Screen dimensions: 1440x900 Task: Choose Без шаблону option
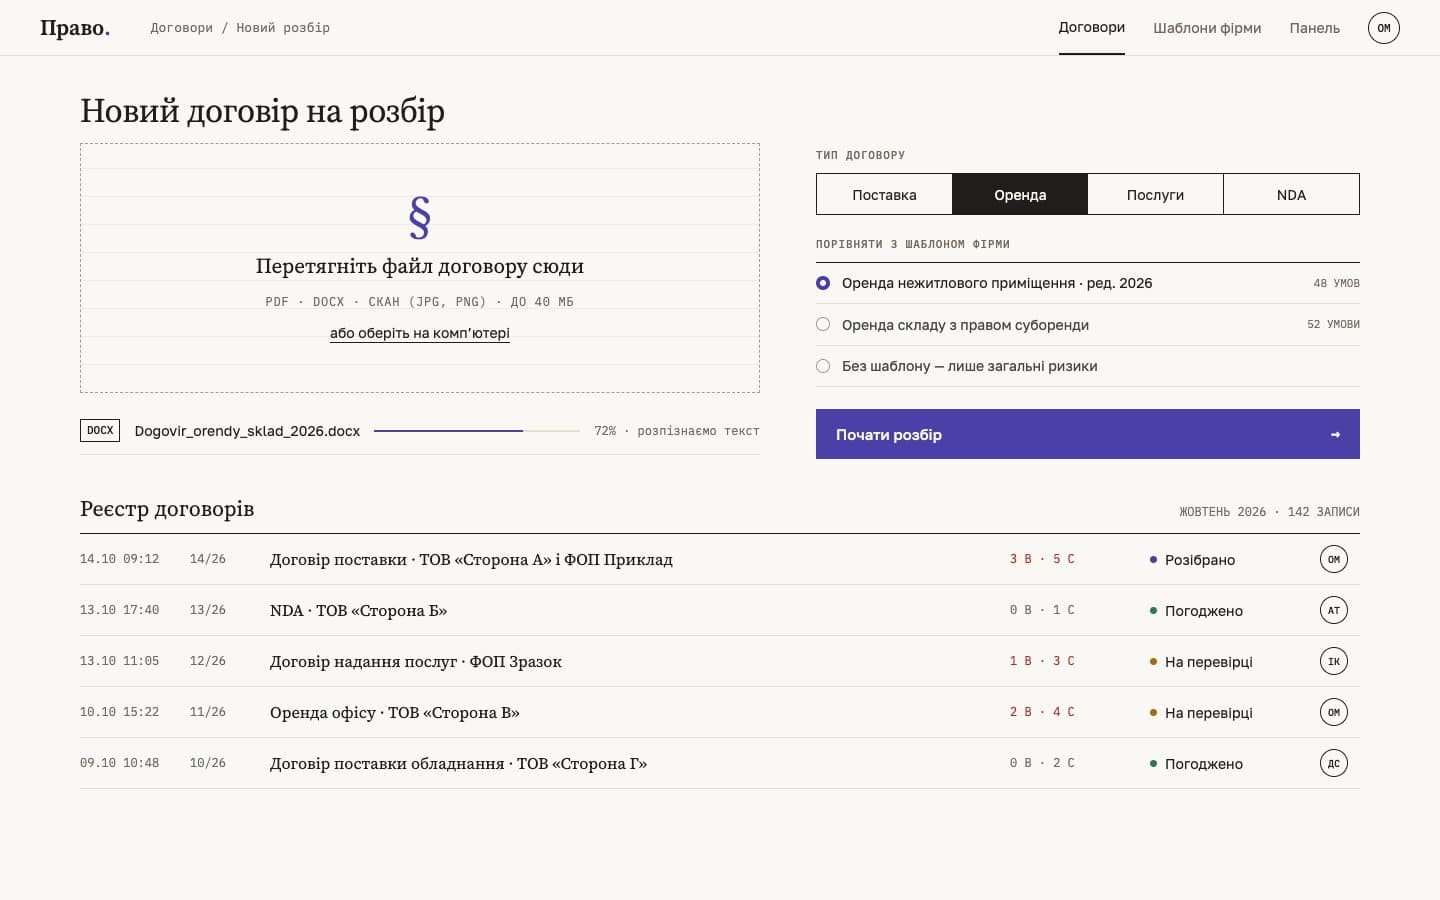pos(1088,366)
